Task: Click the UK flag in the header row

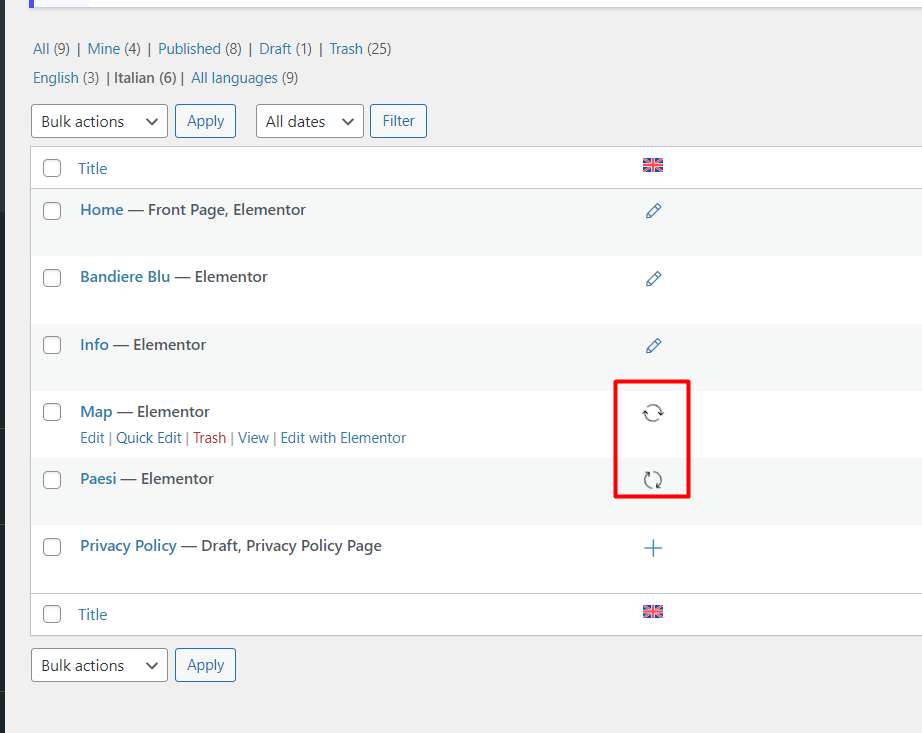Action: (653, 165)
